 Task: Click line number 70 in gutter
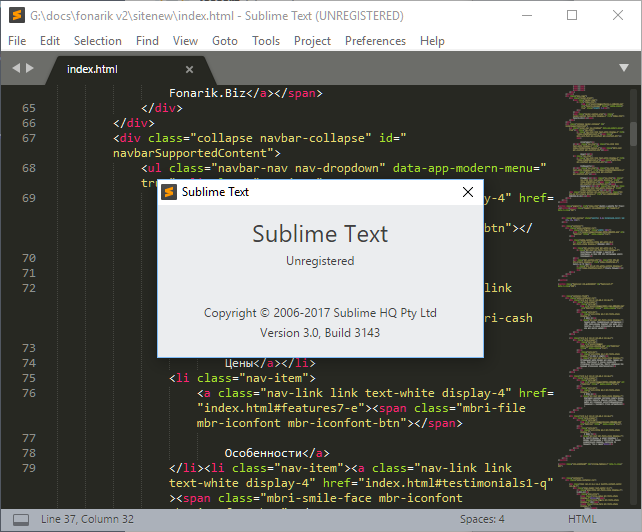click(x=29, y=258)
